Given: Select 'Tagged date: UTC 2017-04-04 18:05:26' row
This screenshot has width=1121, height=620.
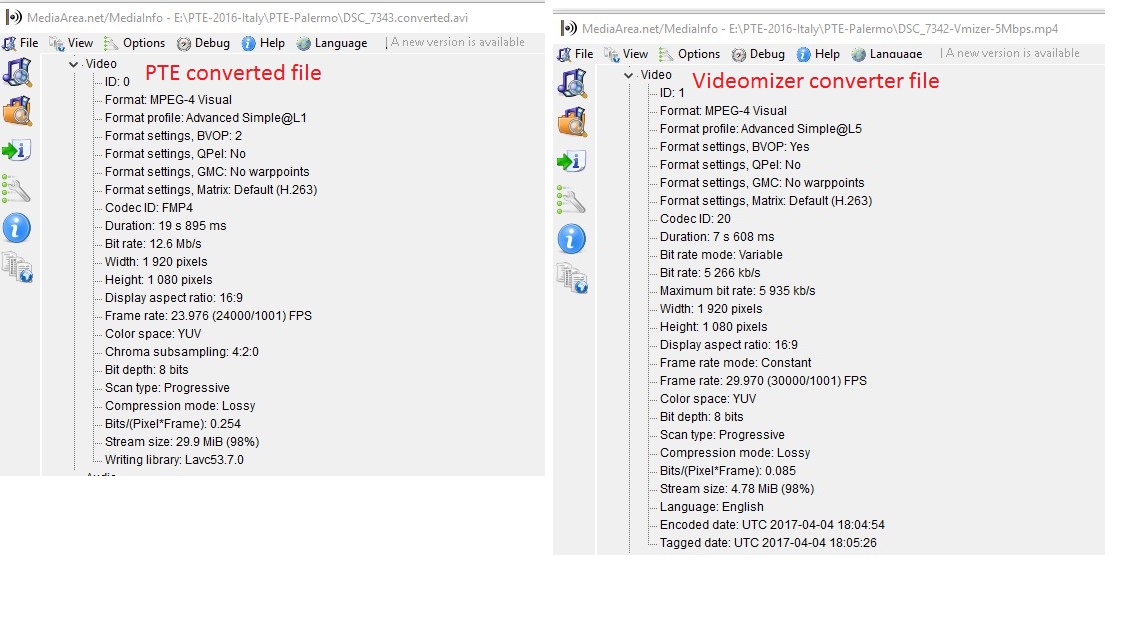Looking at the screenshot, I should click(x=769, y=543).
